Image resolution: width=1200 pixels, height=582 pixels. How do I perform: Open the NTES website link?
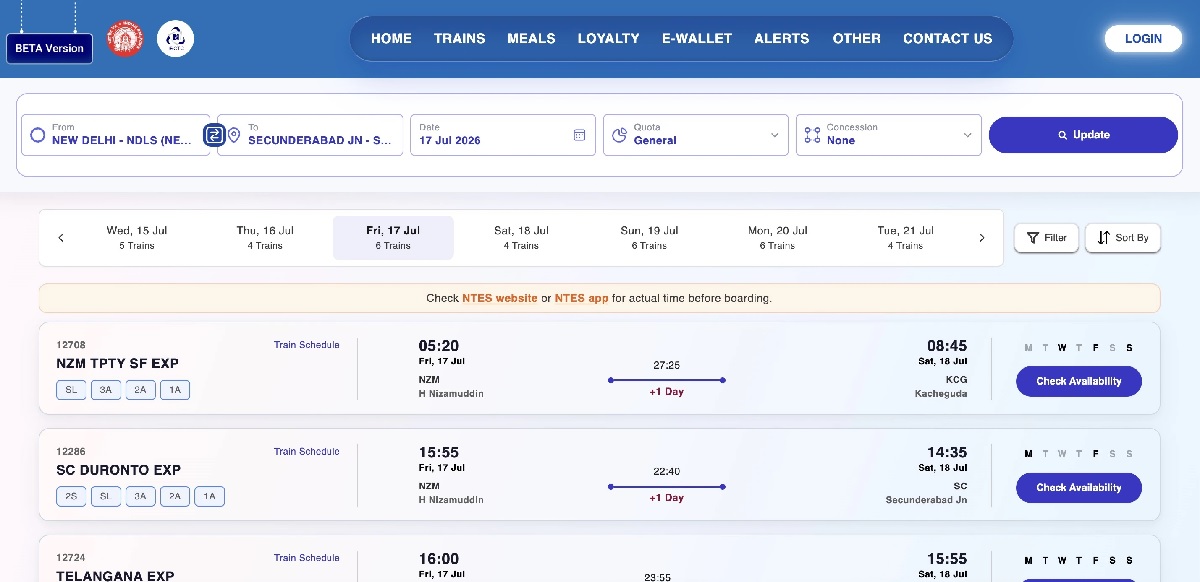click(x=500, y=298)
